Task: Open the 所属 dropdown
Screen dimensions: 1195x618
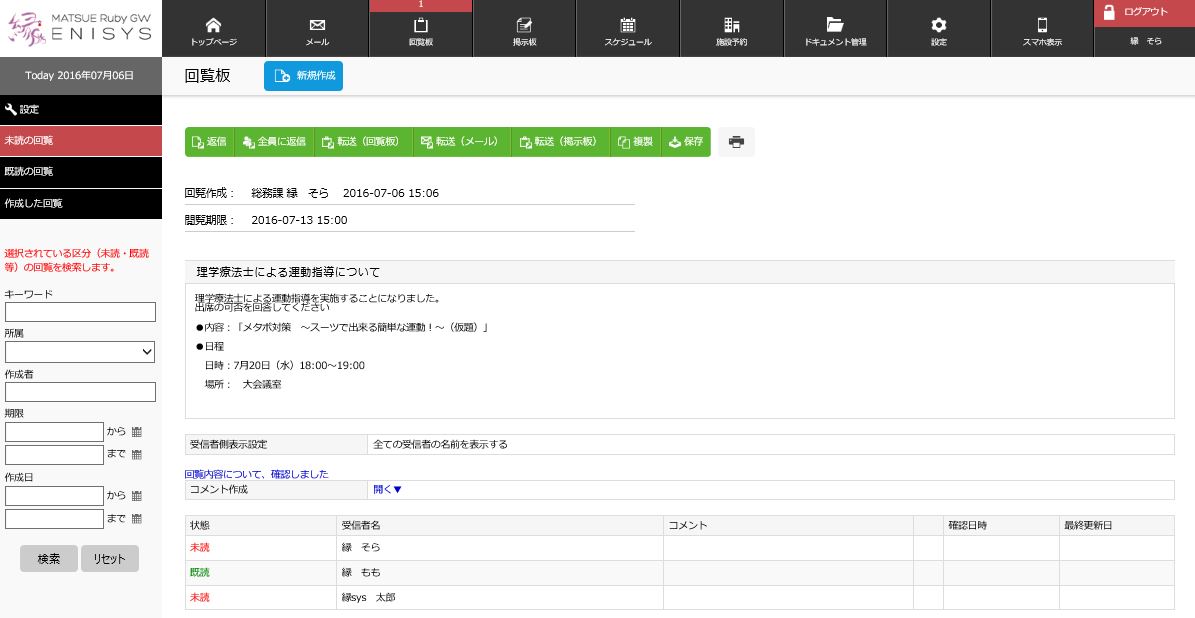Action: click(80, 352)
